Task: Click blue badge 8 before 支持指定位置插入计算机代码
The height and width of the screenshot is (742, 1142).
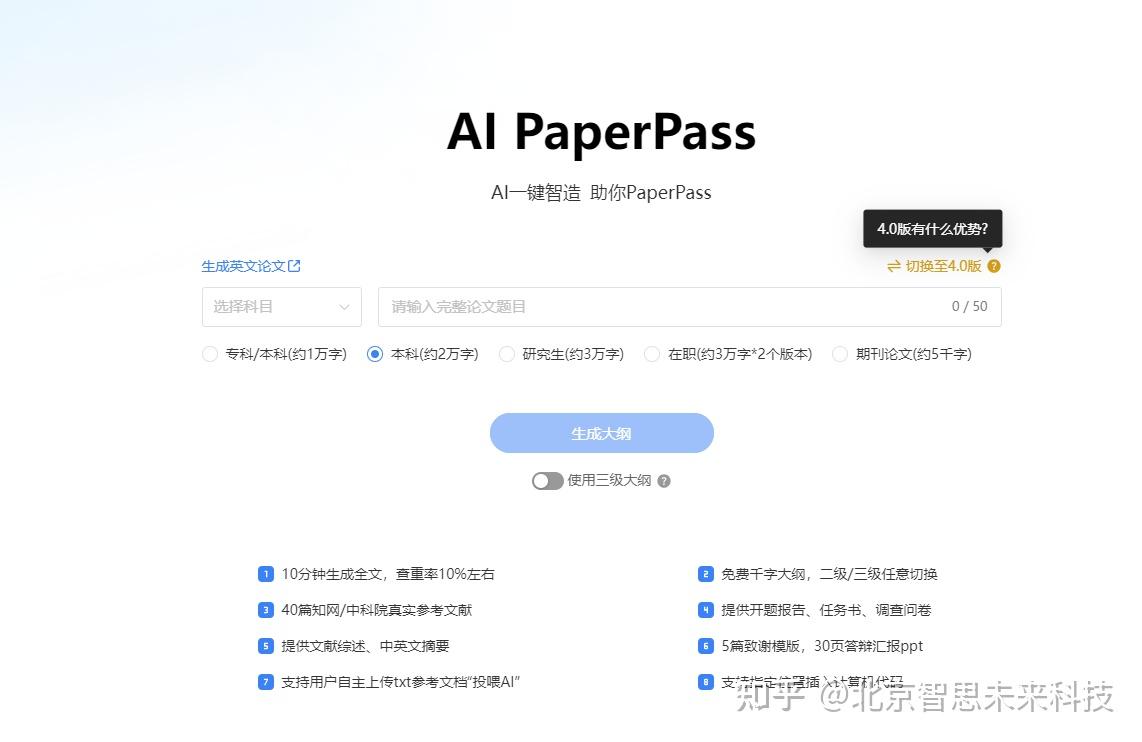Action: (x=704, y=681)
